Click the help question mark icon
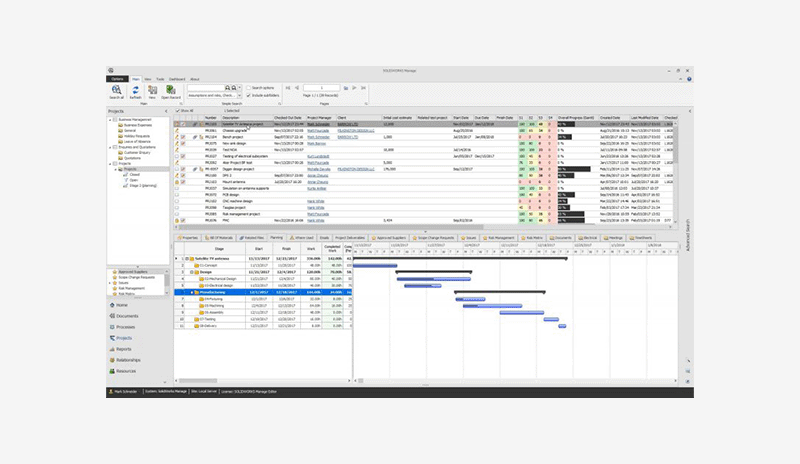Image resolution: width=800 pixels, height=464 pixels. pos(688,78)
